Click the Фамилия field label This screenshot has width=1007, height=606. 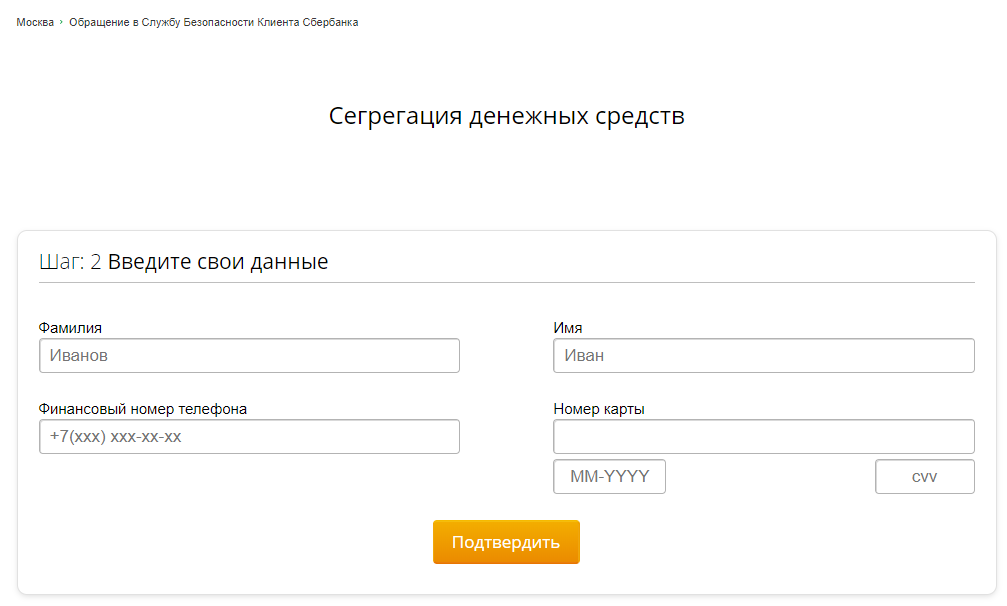[x=70, y=328]
